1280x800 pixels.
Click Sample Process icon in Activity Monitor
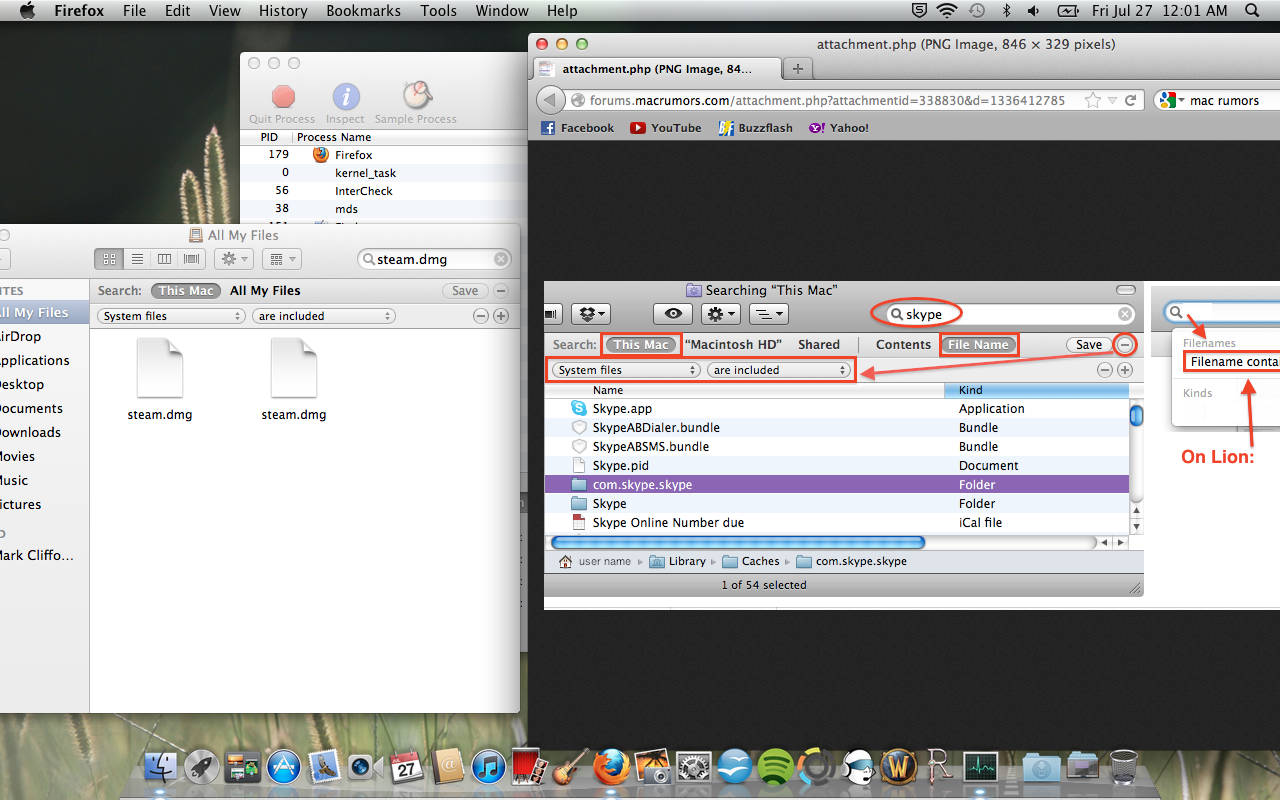pyautogui.click(x=416, y=96)
